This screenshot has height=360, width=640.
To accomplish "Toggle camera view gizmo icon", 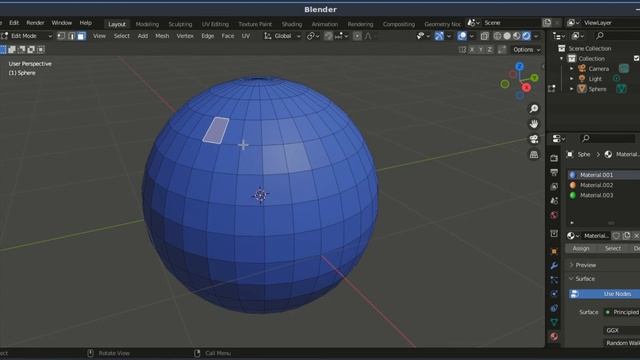I will tap(533, 139).
